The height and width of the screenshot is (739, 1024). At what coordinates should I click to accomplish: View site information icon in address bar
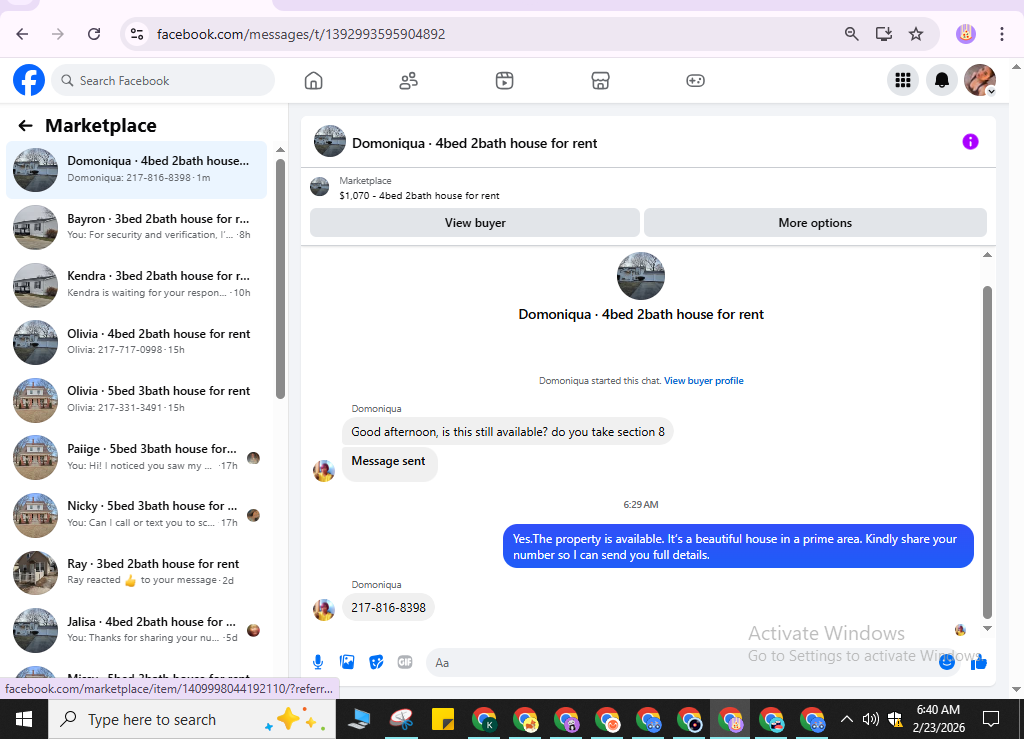136,34
